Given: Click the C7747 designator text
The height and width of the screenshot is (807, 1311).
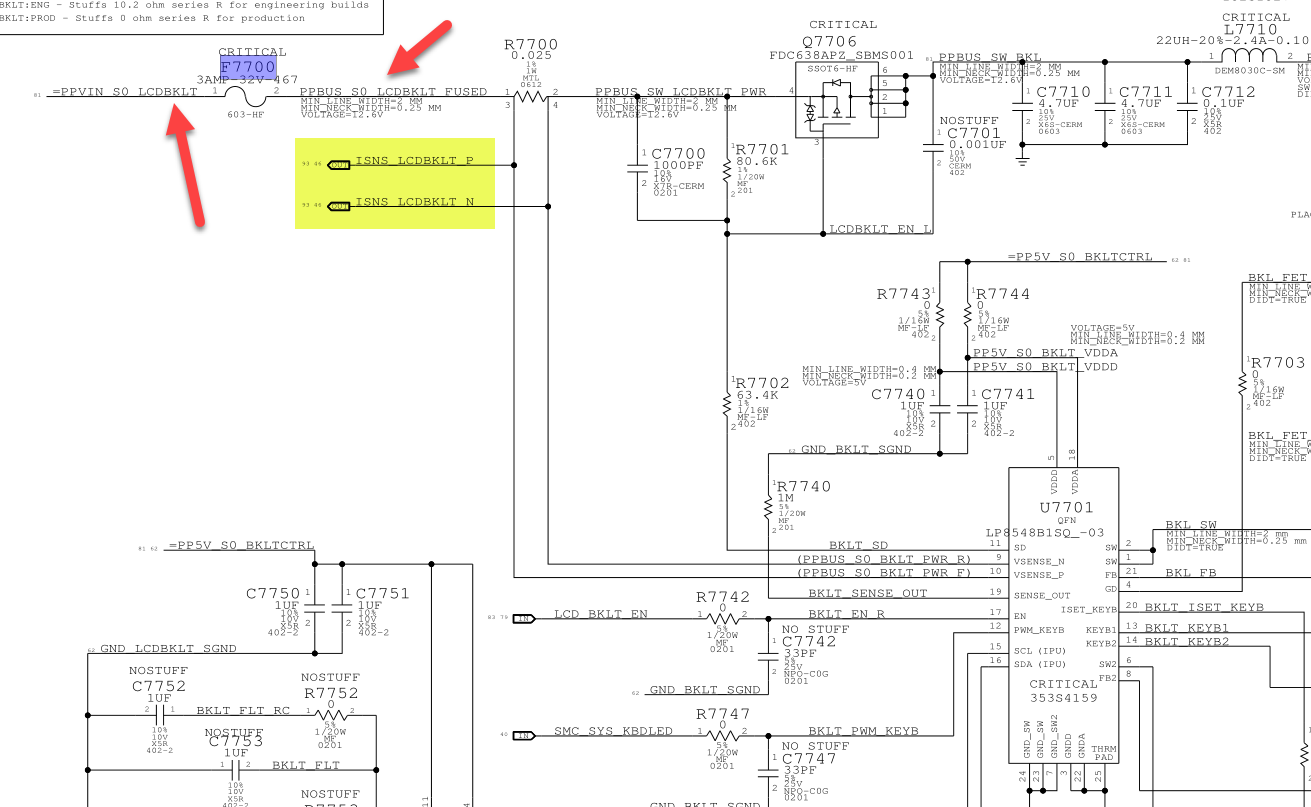Looking at the screenshot, I should coord(808,759).
